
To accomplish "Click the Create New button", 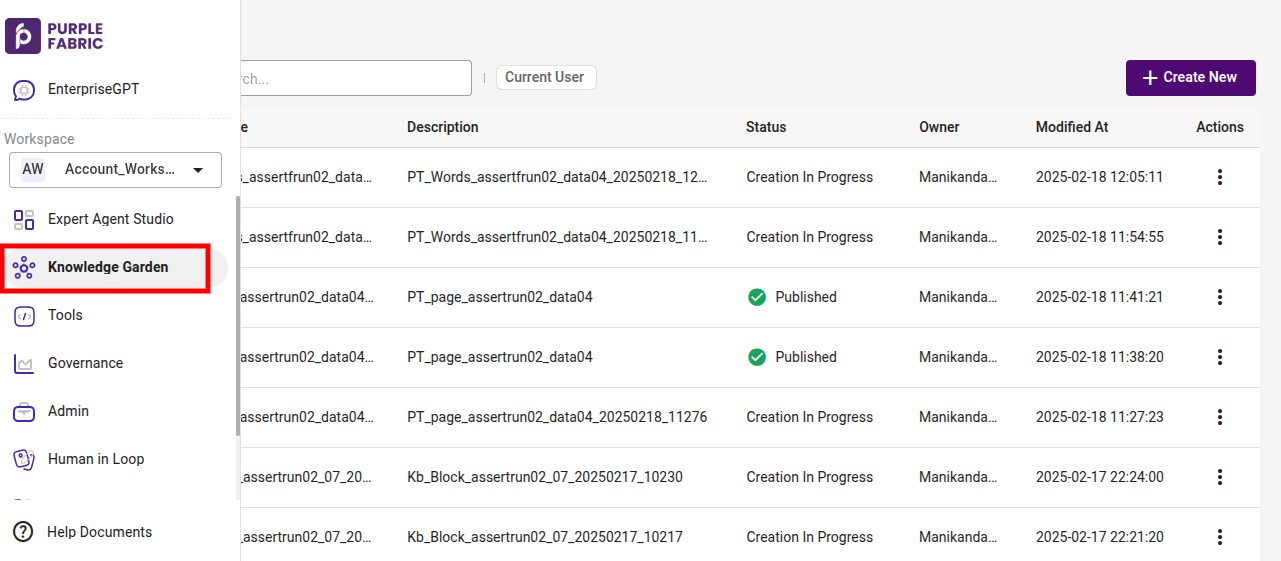I will (x=1191, y=78).
